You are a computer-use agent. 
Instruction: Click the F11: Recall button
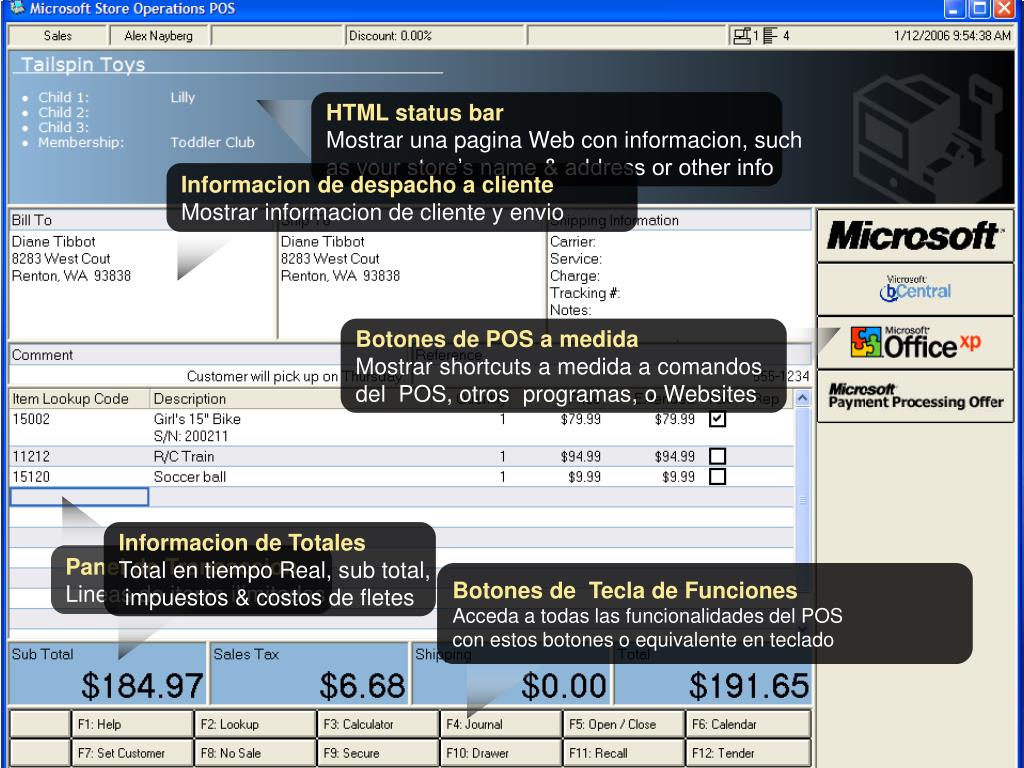(623, 753)
